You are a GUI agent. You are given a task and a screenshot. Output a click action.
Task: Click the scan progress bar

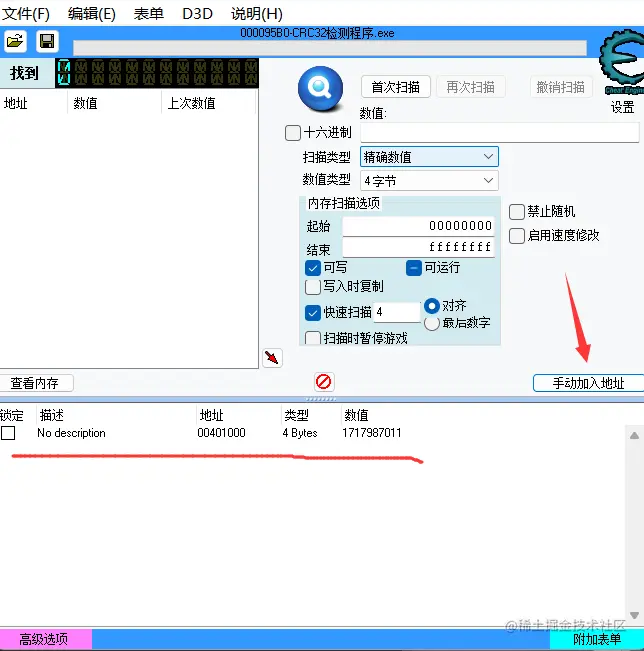tap(330, 48)
